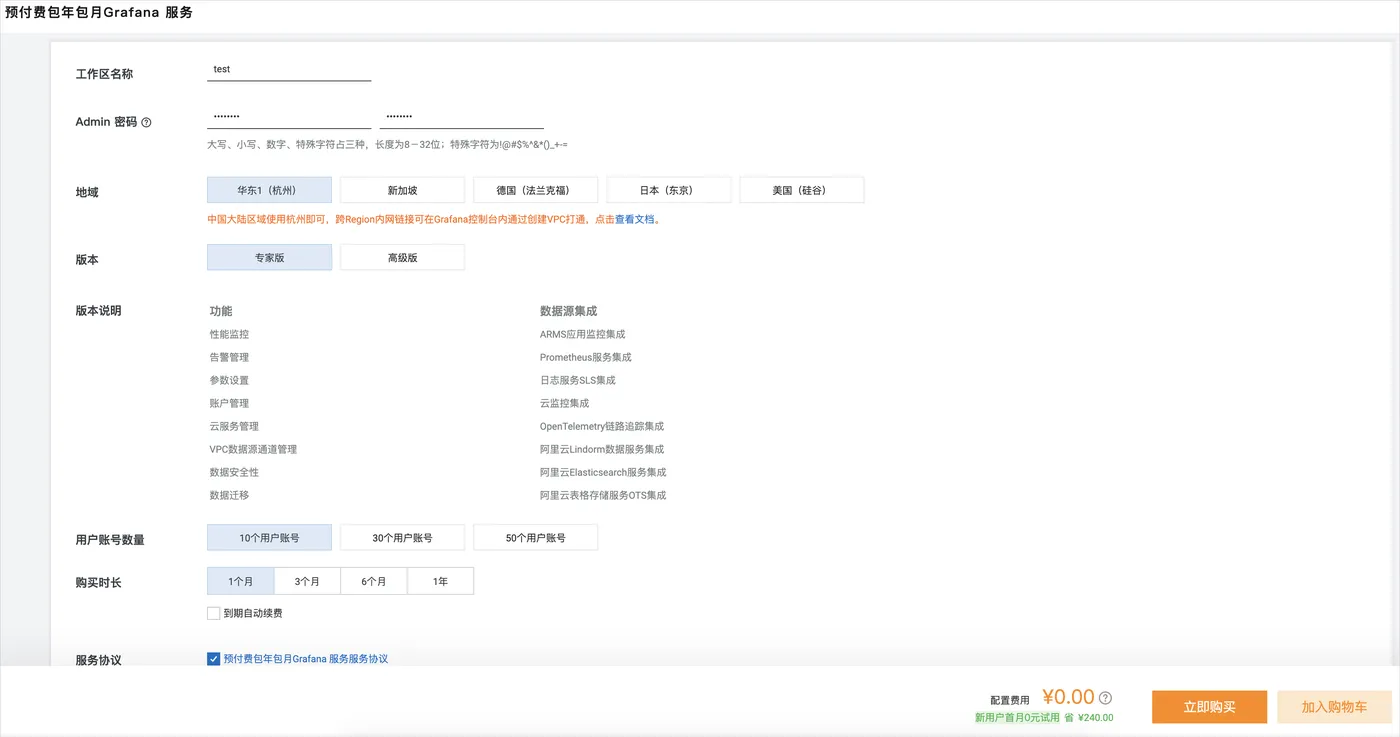Click the 加入购物车 button
This screenshot has height=737, width=1400.
point(1334,707)
